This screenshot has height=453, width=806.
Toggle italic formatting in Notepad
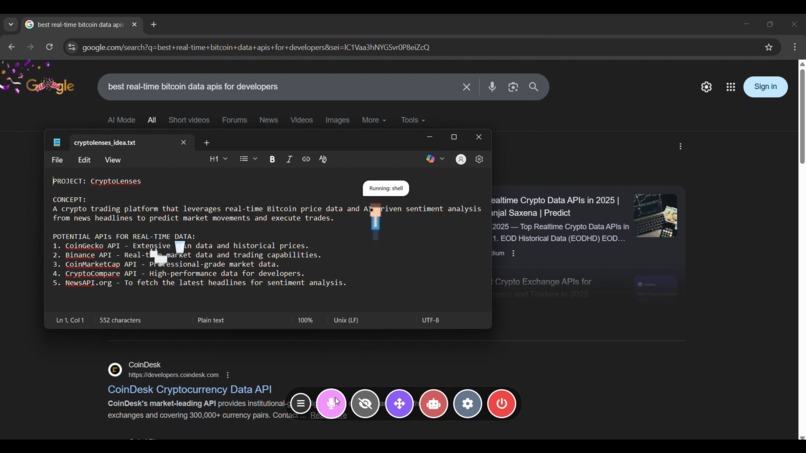tap(289, 159)
